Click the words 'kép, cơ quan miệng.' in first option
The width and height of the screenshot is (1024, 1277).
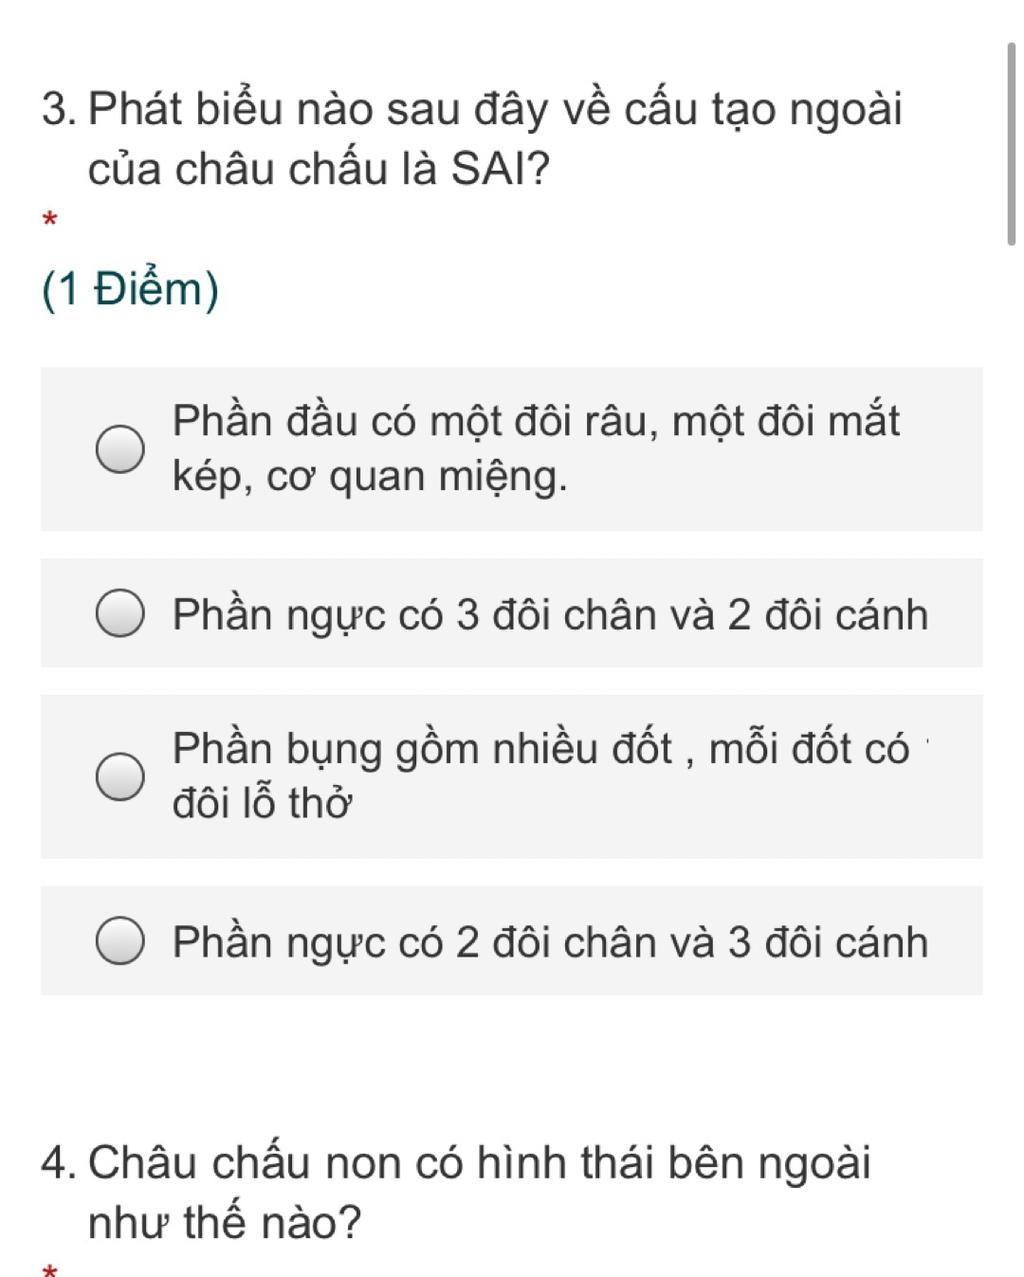click(370, 477)
